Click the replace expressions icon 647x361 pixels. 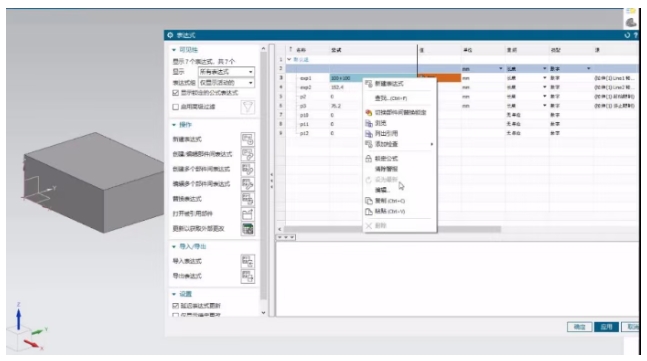248,199
